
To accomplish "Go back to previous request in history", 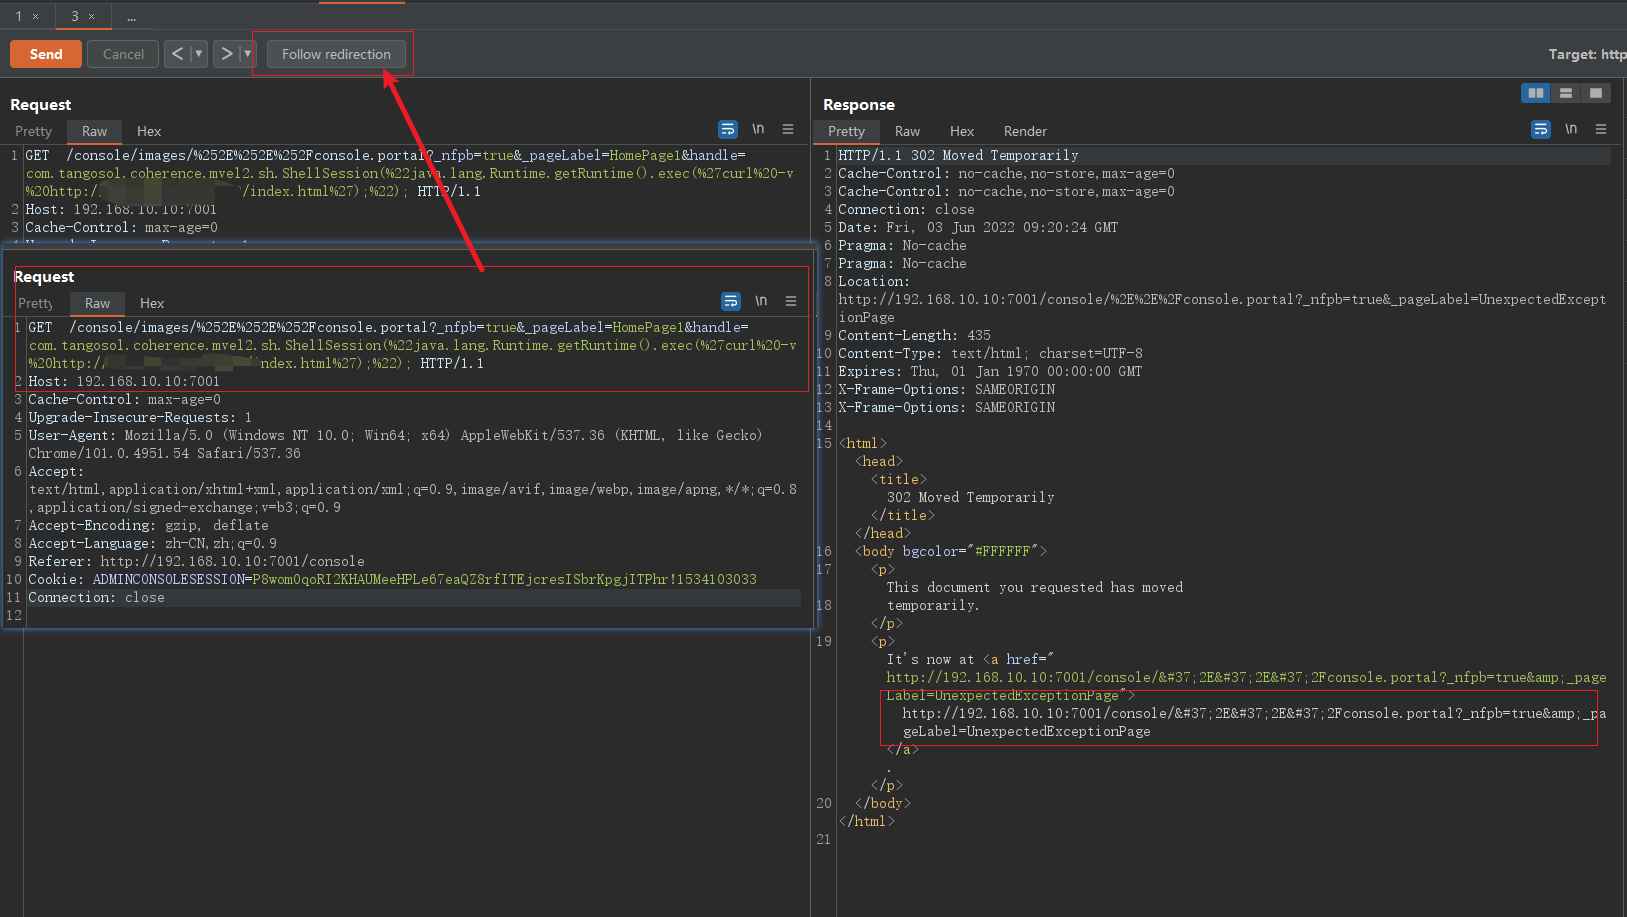I will (x=177, y=54).
